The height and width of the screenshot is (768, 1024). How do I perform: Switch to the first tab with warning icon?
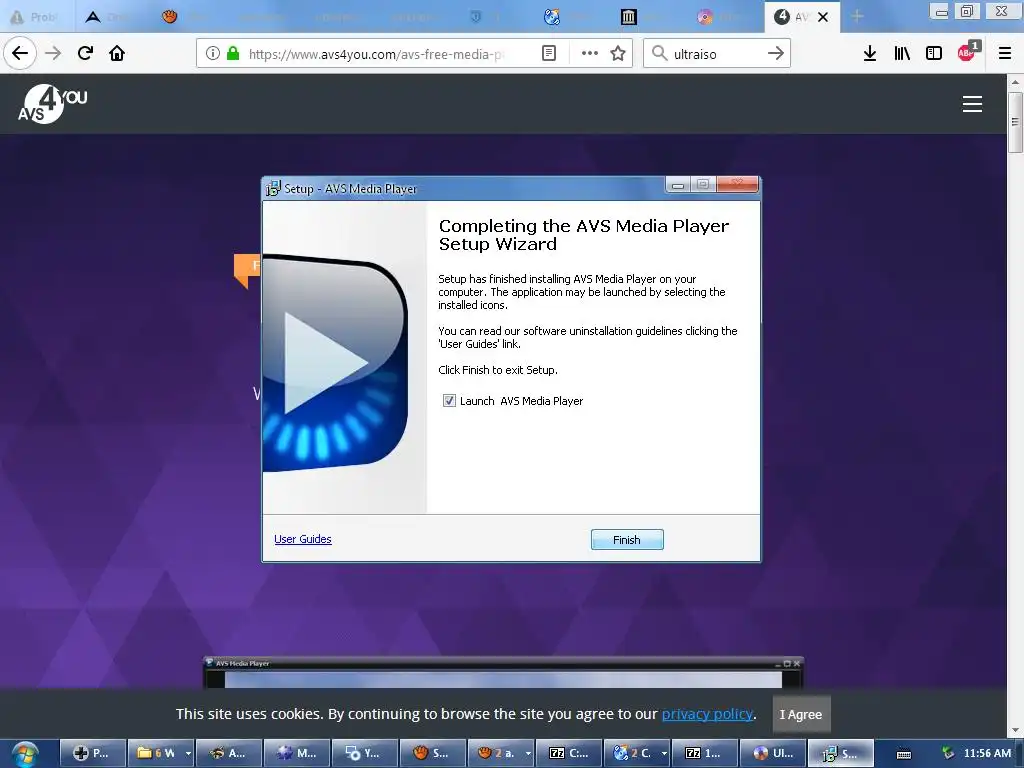37,17
